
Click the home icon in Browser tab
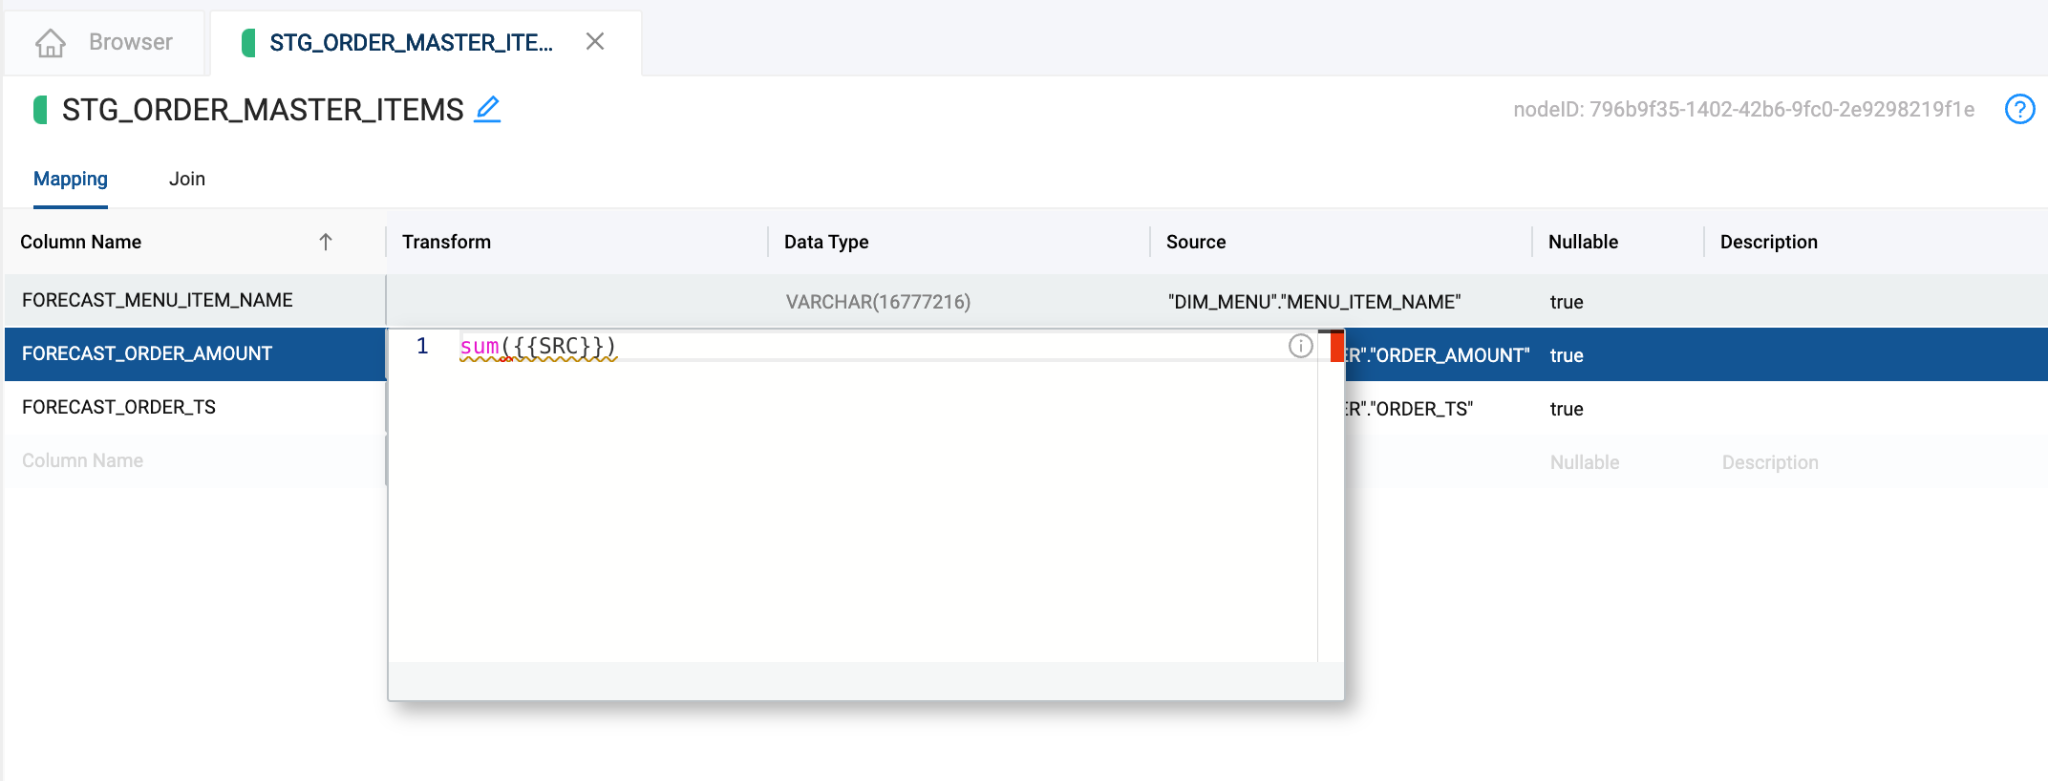pyautogui.click(x=50, y=43)
